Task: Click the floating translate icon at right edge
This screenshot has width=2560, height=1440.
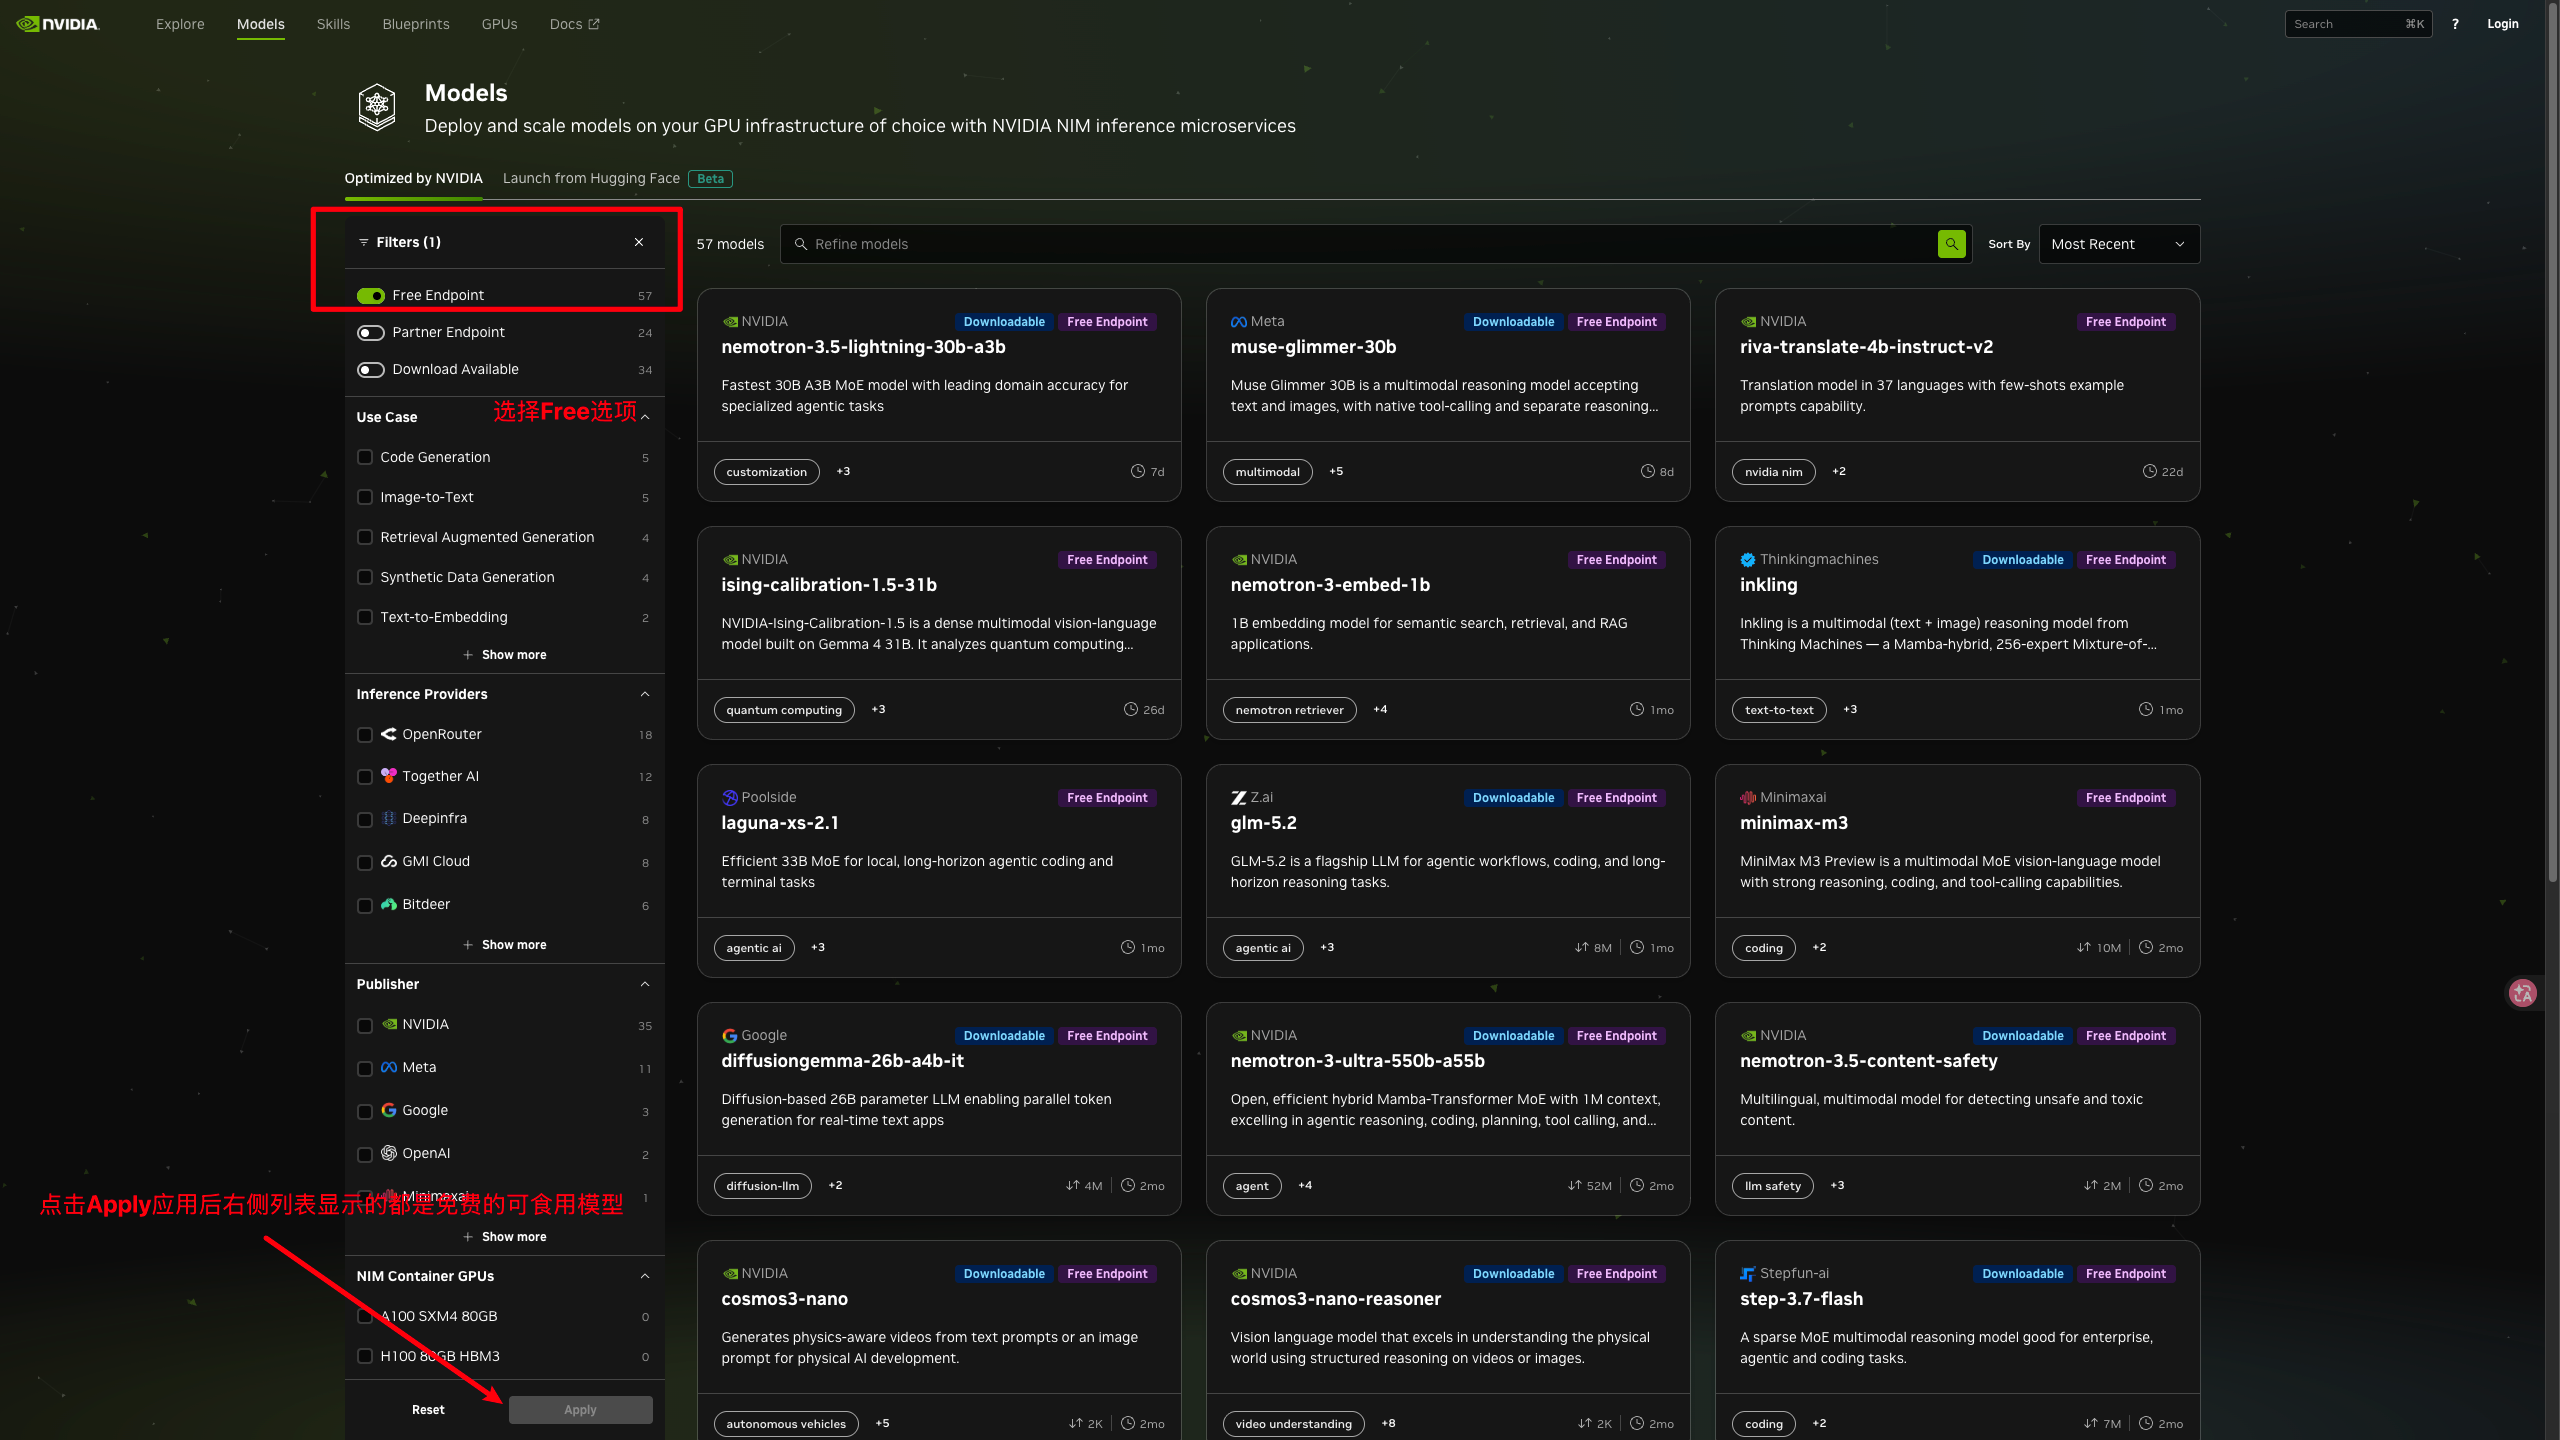Action: (2523, 993)
